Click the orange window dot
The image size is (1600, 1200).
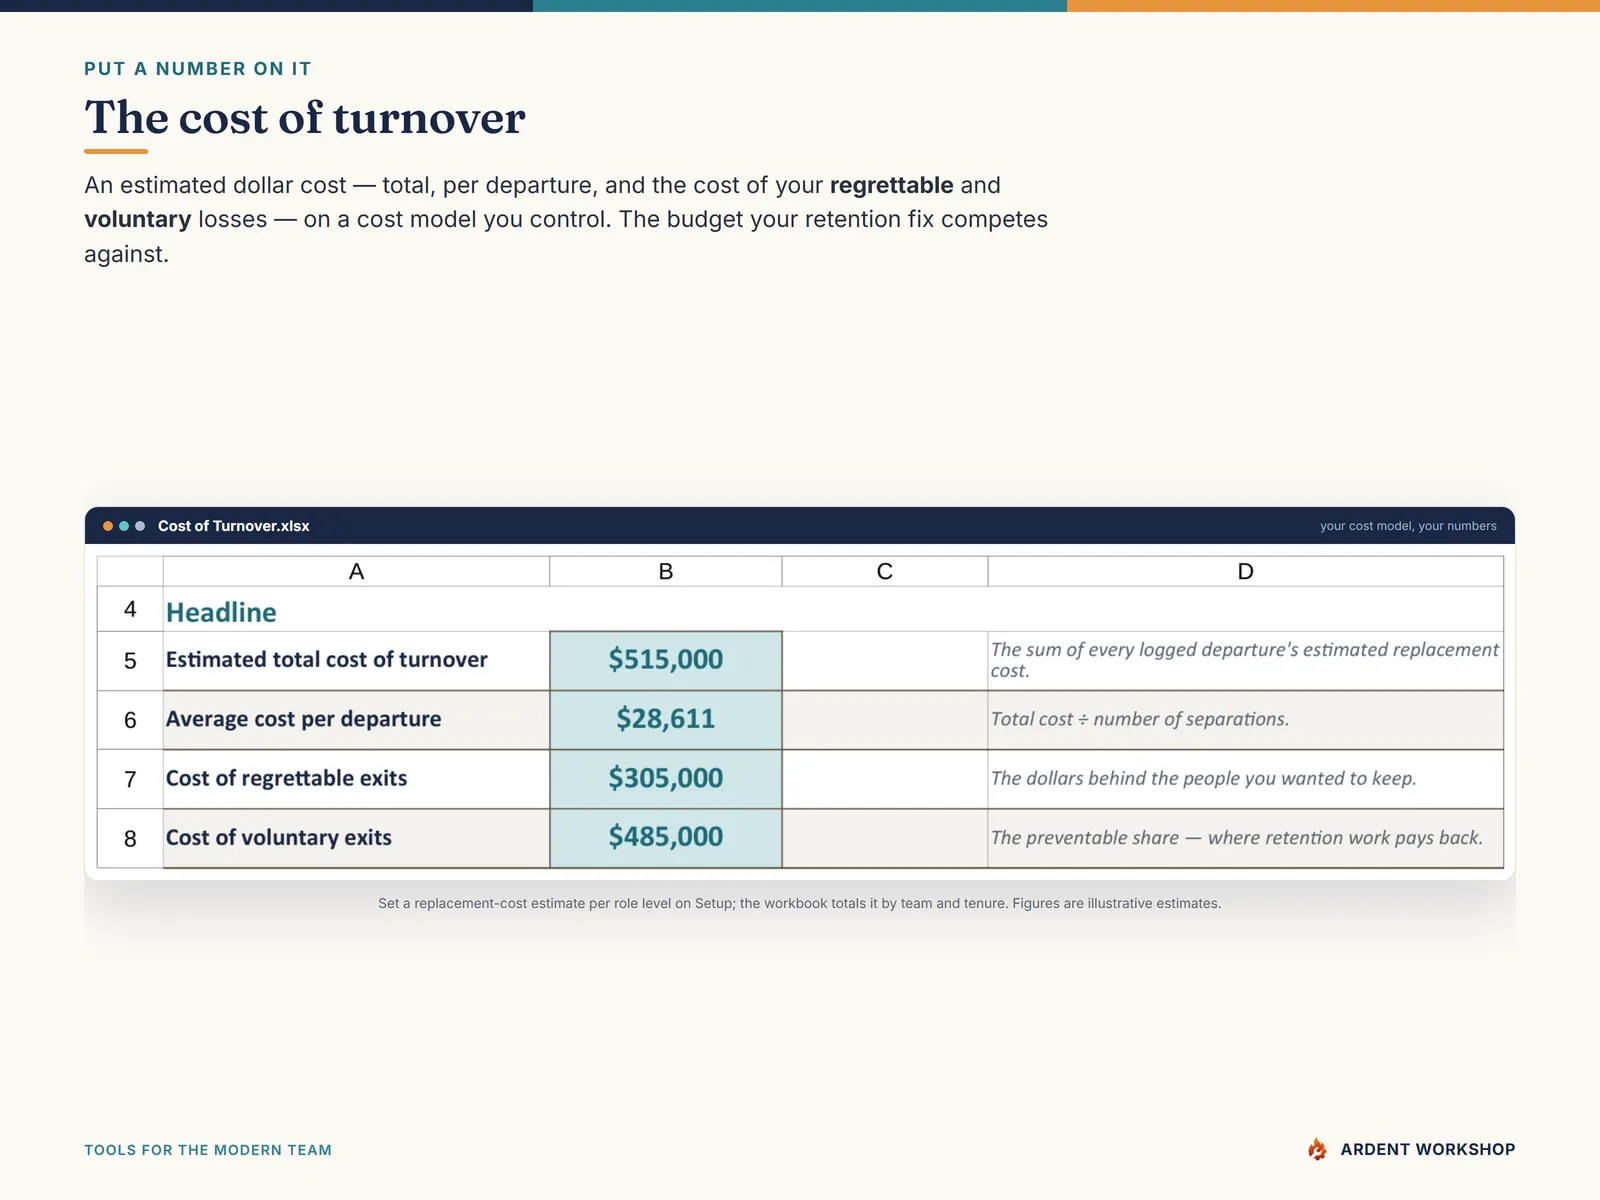tap(108, 526)
